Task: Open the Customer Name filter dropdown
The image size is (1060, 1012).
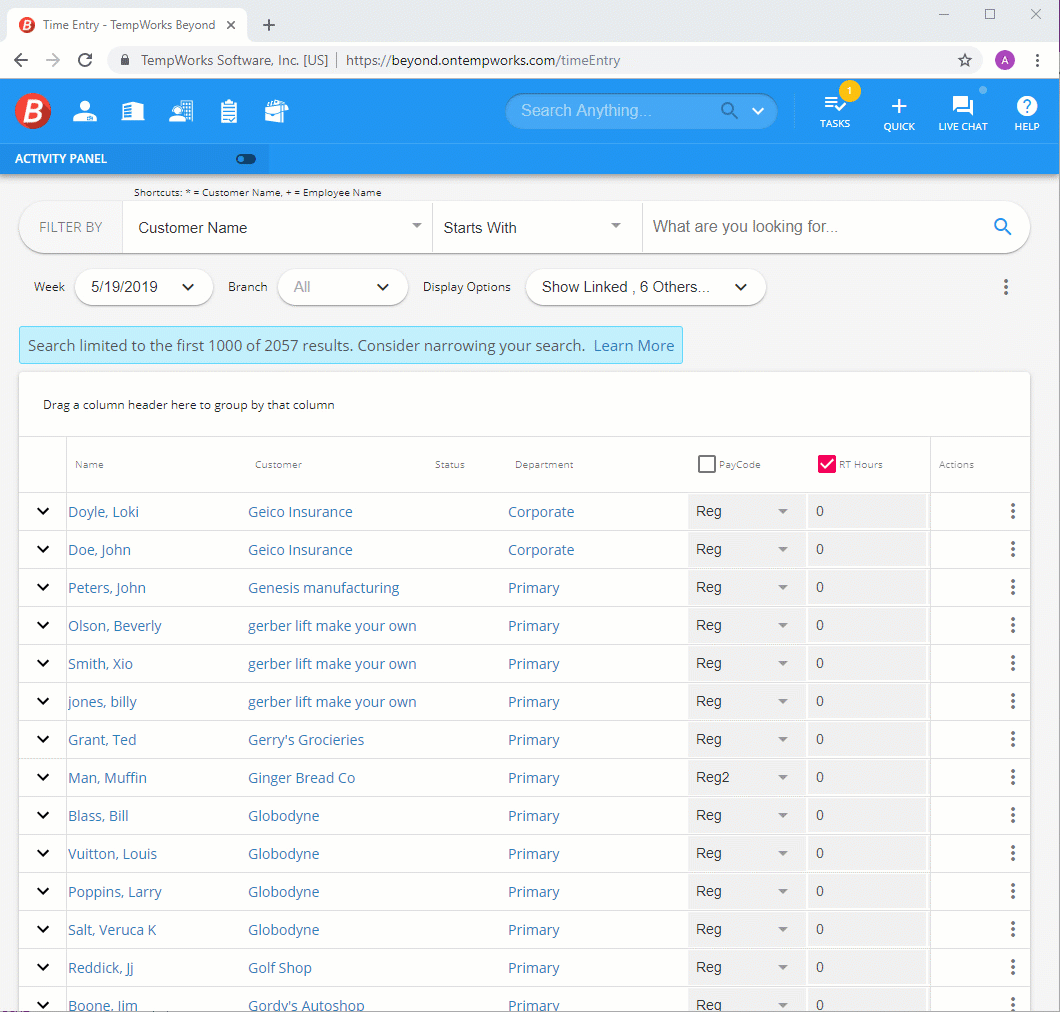Action: click(277, 227)
